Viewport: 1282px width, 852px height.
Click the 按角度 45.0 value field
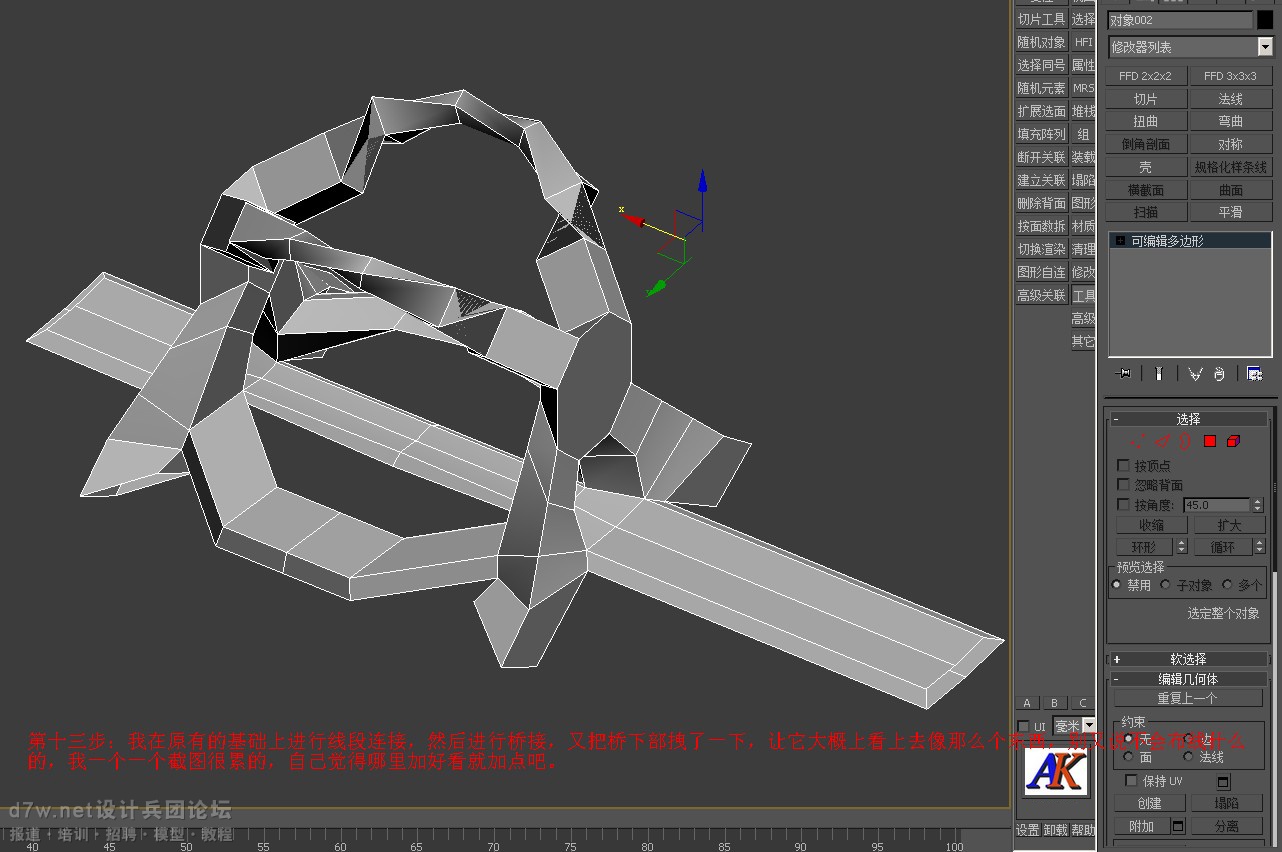point(1217,505)
